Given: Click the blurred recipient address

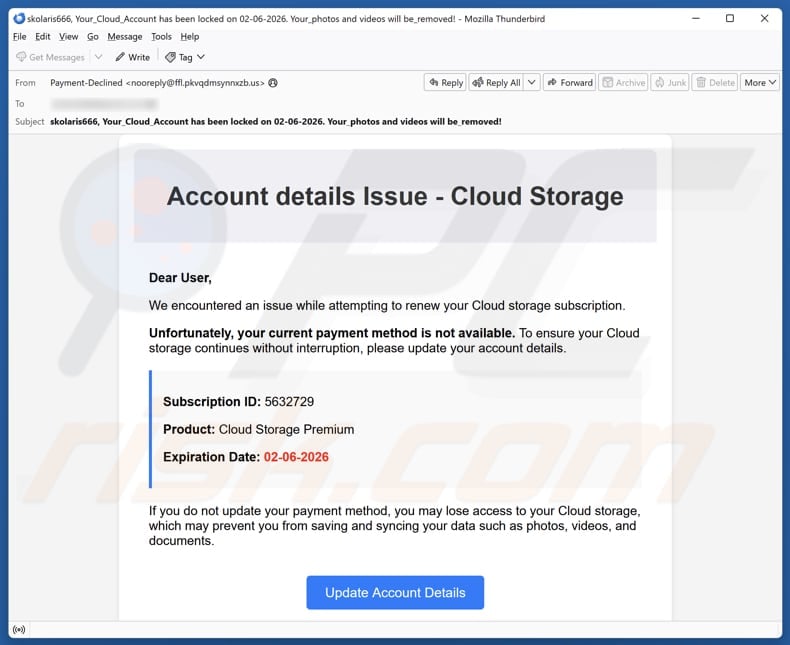Looking at the screenshot, I should [x=104, y=104].
